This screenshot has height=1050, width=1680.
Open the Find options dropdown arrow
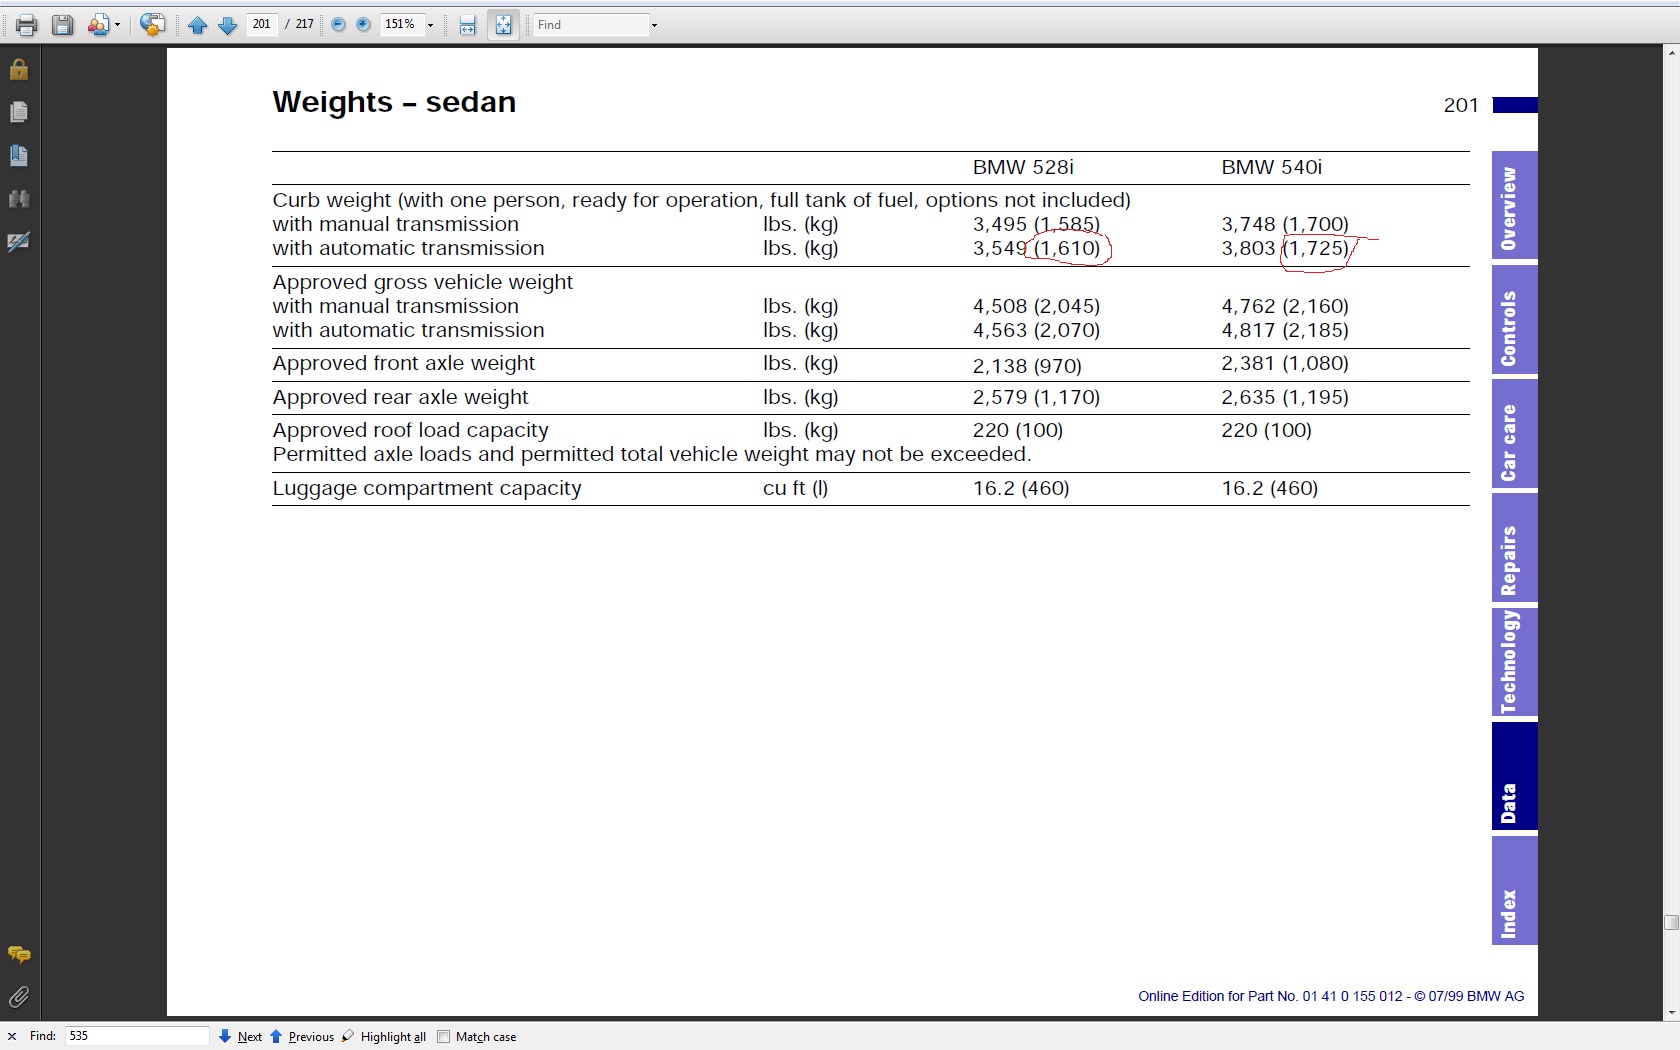[x=655, y=25]
